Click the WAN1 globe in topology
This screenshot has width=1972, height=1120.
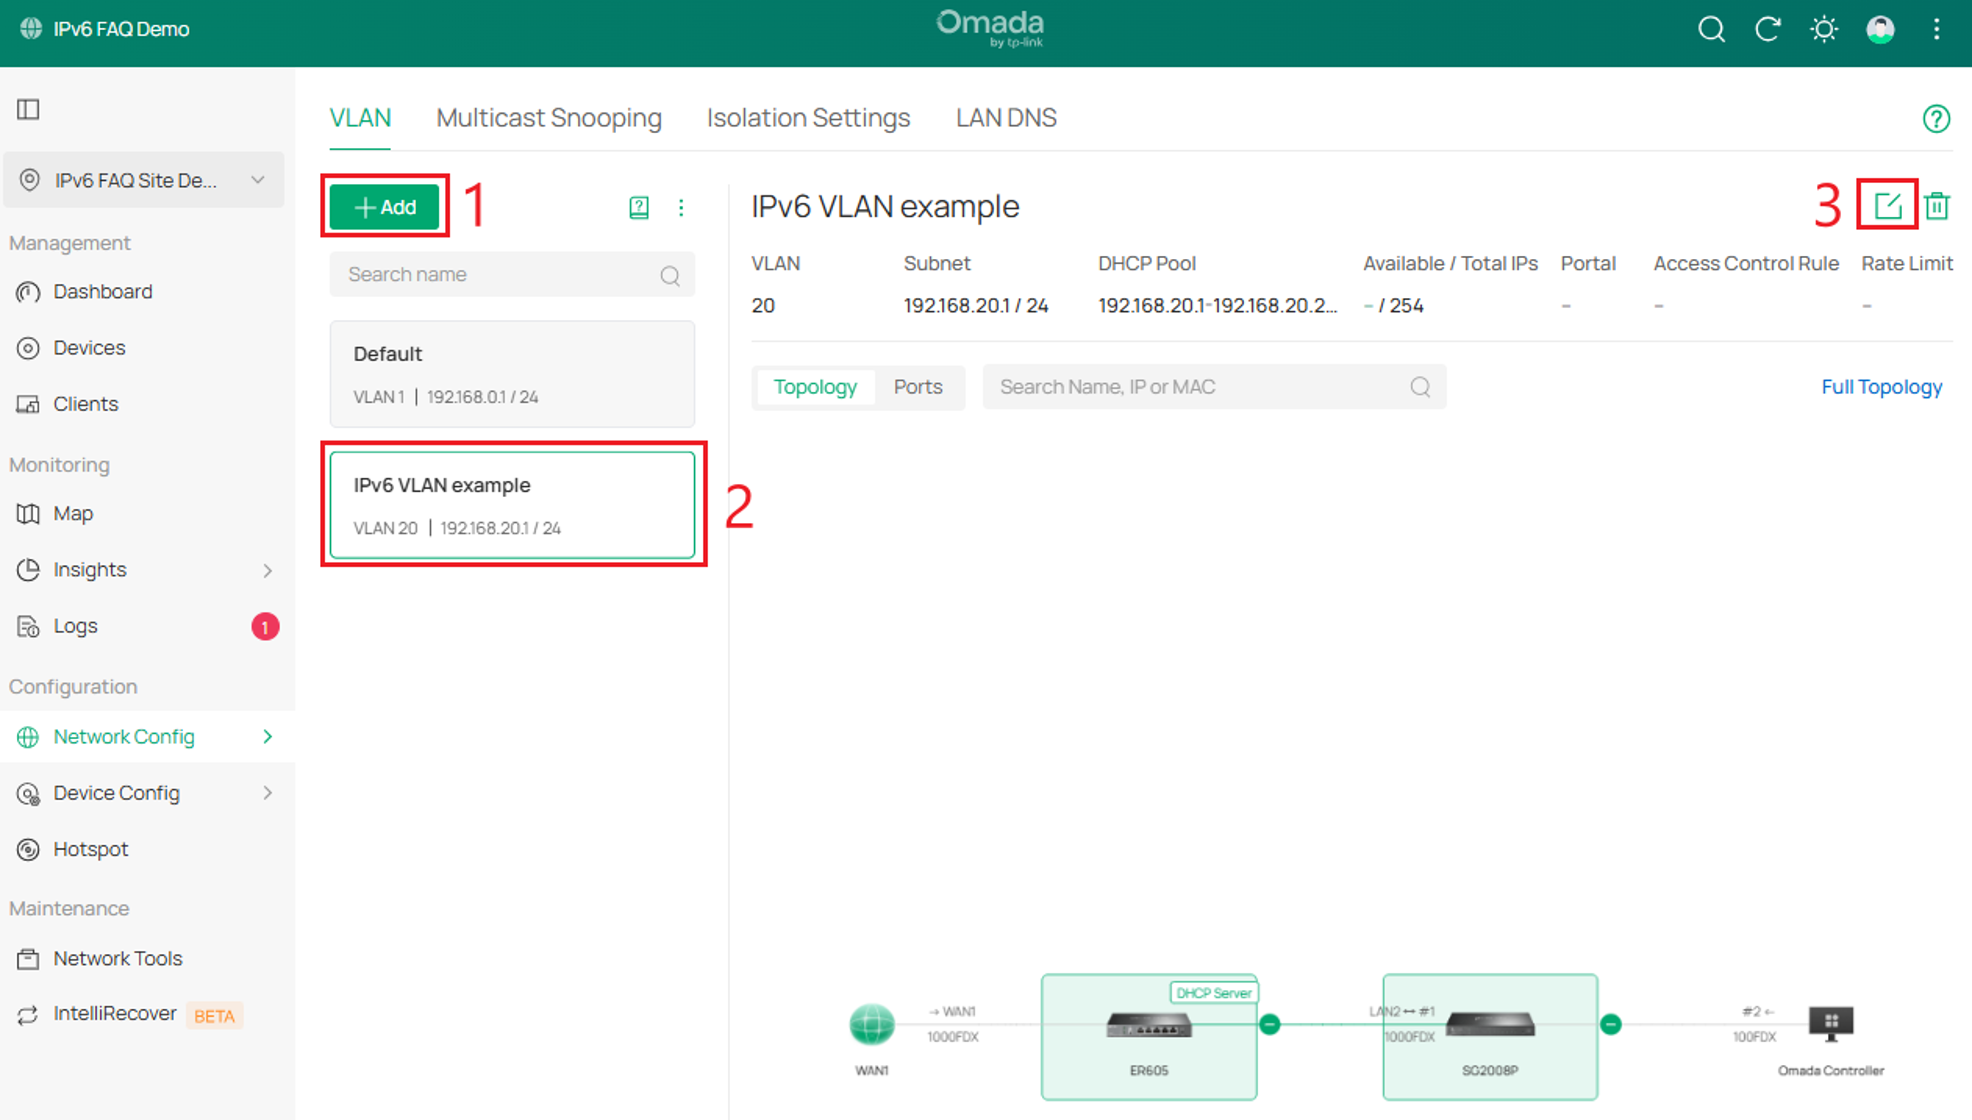point(872,1024)
